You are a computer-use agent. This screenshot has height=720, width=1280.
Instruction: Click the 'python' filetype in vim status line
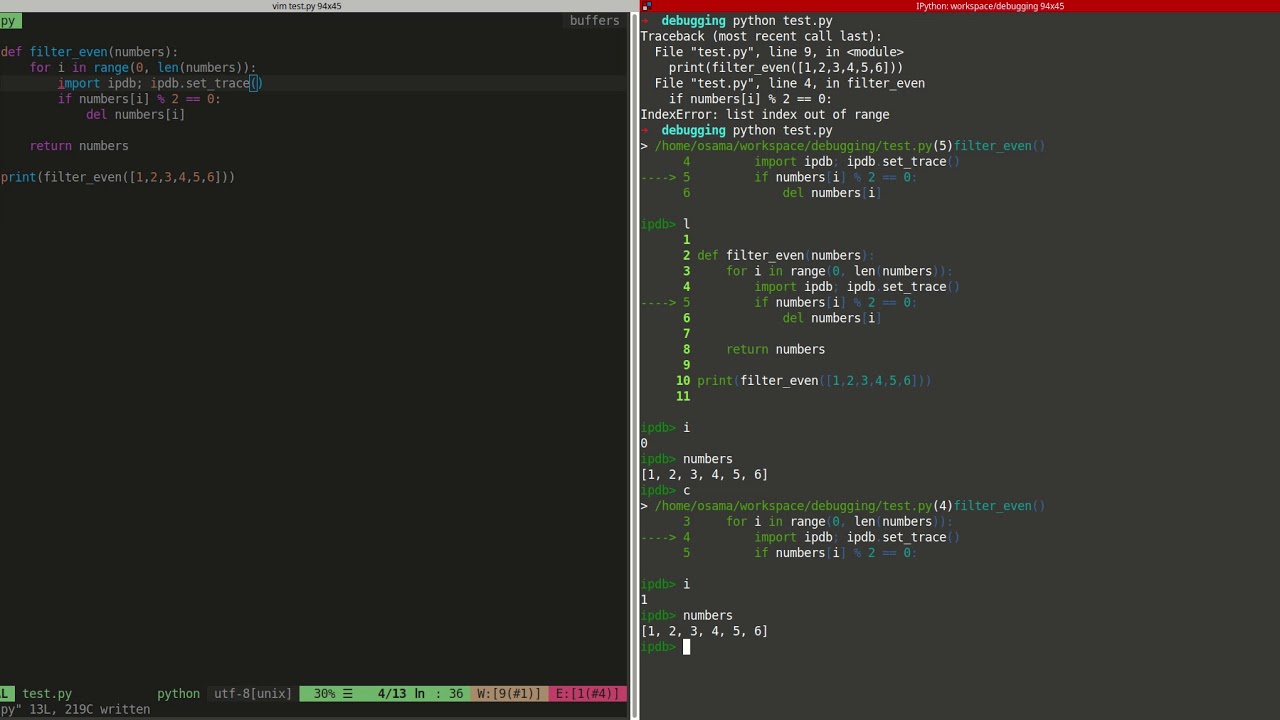tap(178, 693)
